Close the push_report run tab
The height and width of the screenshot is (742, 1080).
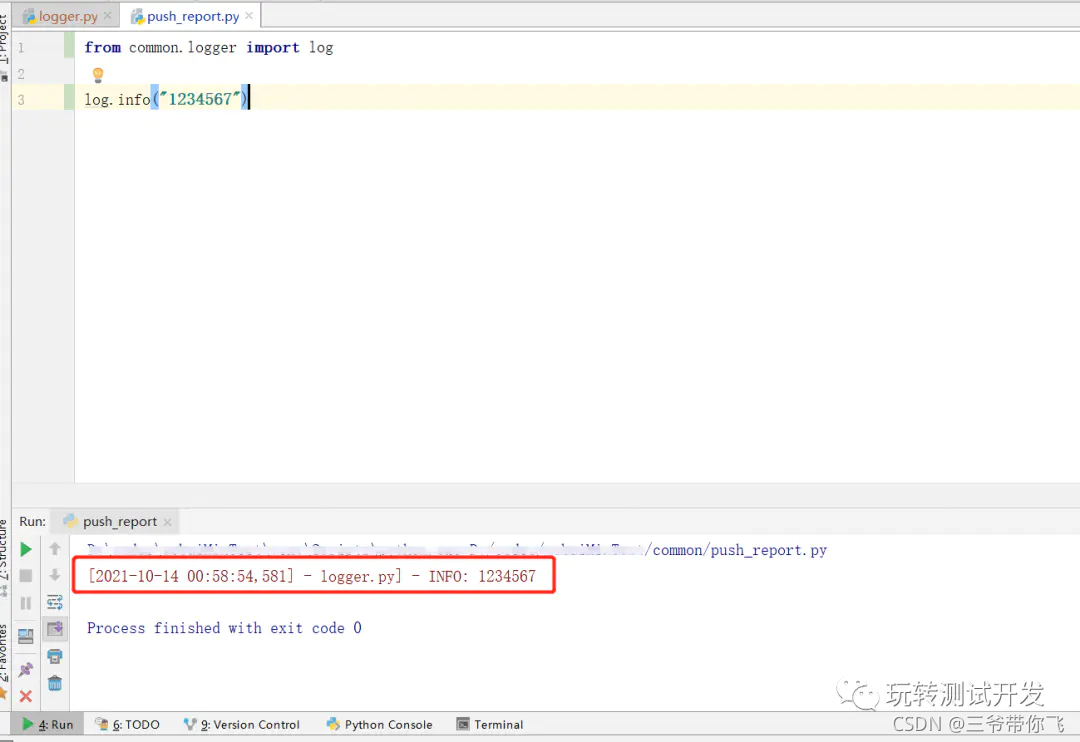tap(167, 522)
